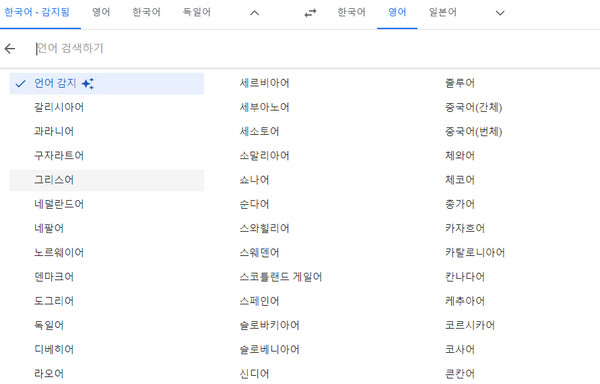This screenshot has width=600, height=384.
Task: Choose the checked 언어 감지 option
Action: pos(107,83)
